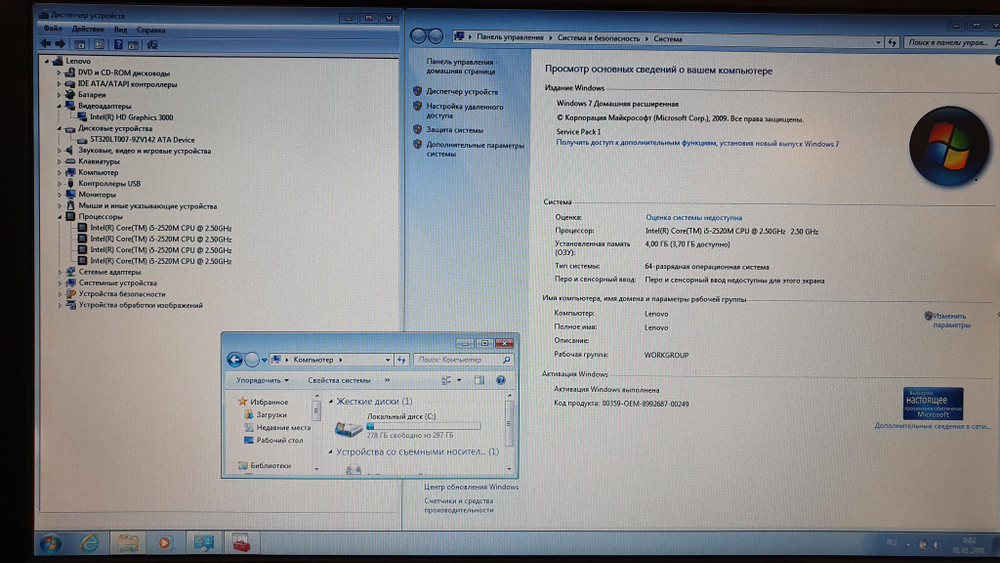Collapse Процессоры node
The image size is (1000, 563).
[x=59, y=216]
